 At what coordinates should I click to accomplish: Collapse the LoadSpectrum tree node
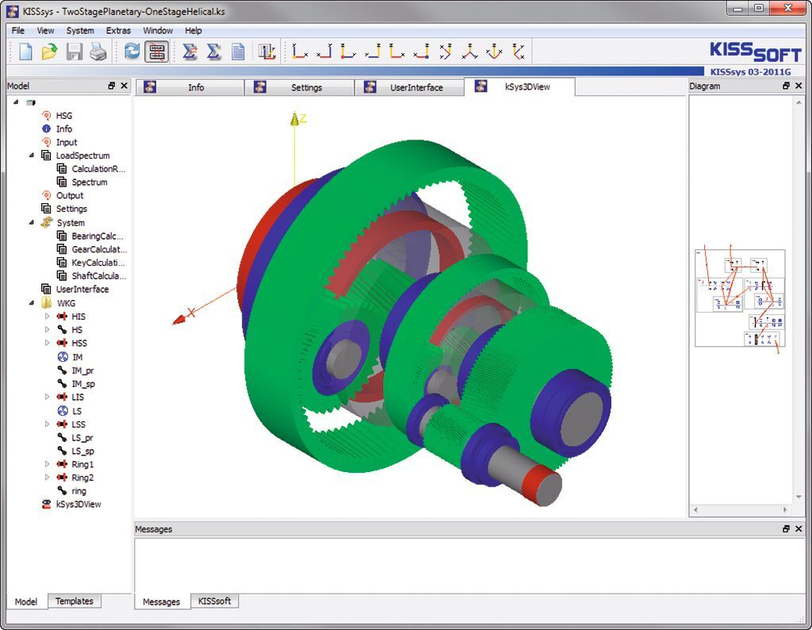pyautogui.click(x=32, y=155)
